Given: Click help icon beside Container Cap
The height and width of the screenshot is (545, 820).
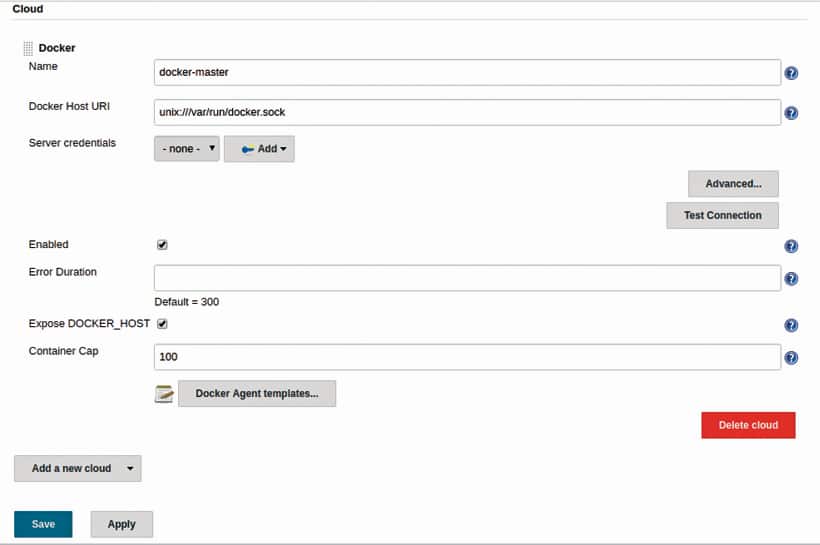Looking at the screenshot, I should [791, 358].
